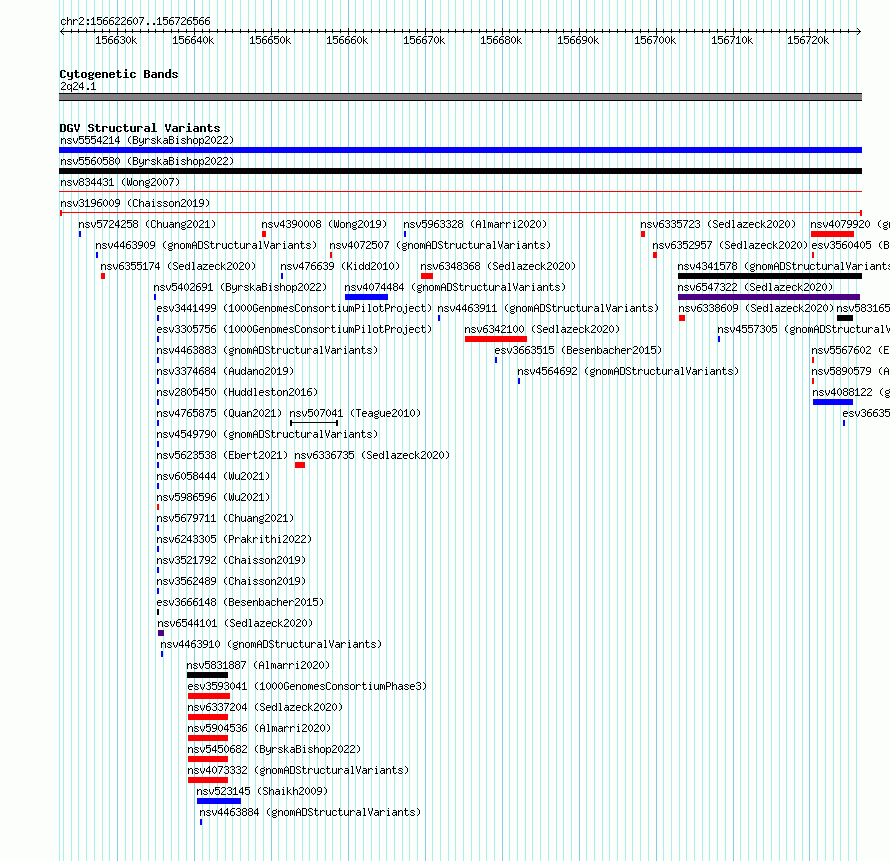Select the purple nsv6547322 variant bar
Viewport: 890px width, 861px height.
769,297
